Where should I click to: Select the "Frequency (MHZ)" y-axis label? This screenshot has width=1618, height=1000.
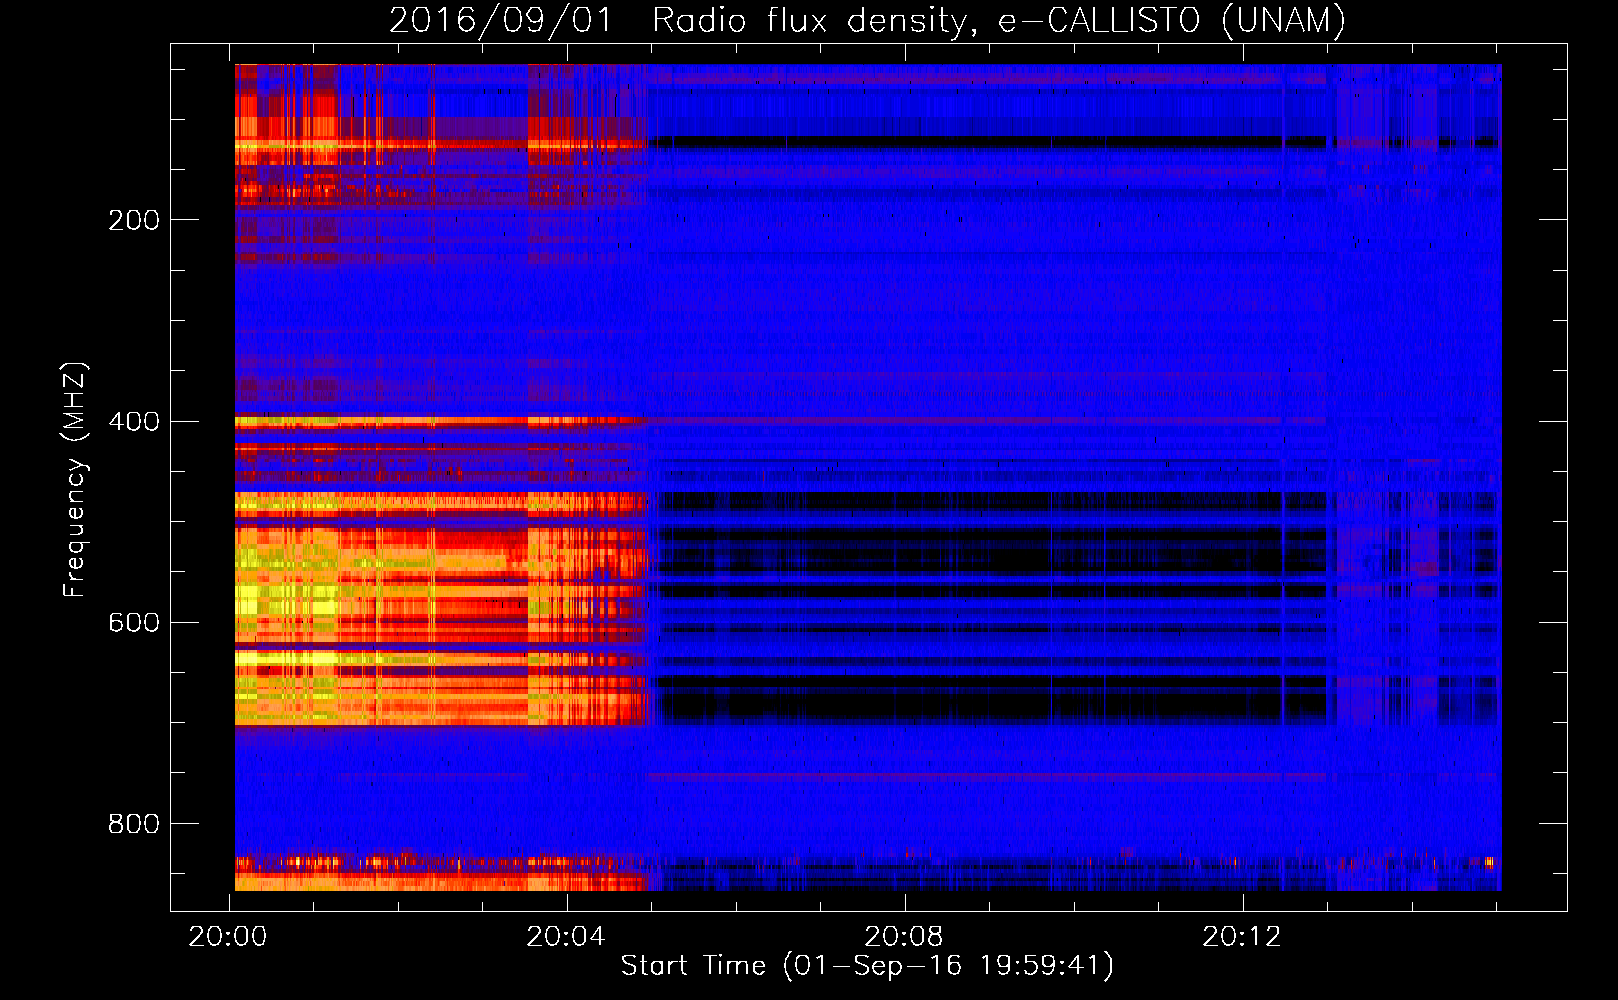[x=75, y=480]
